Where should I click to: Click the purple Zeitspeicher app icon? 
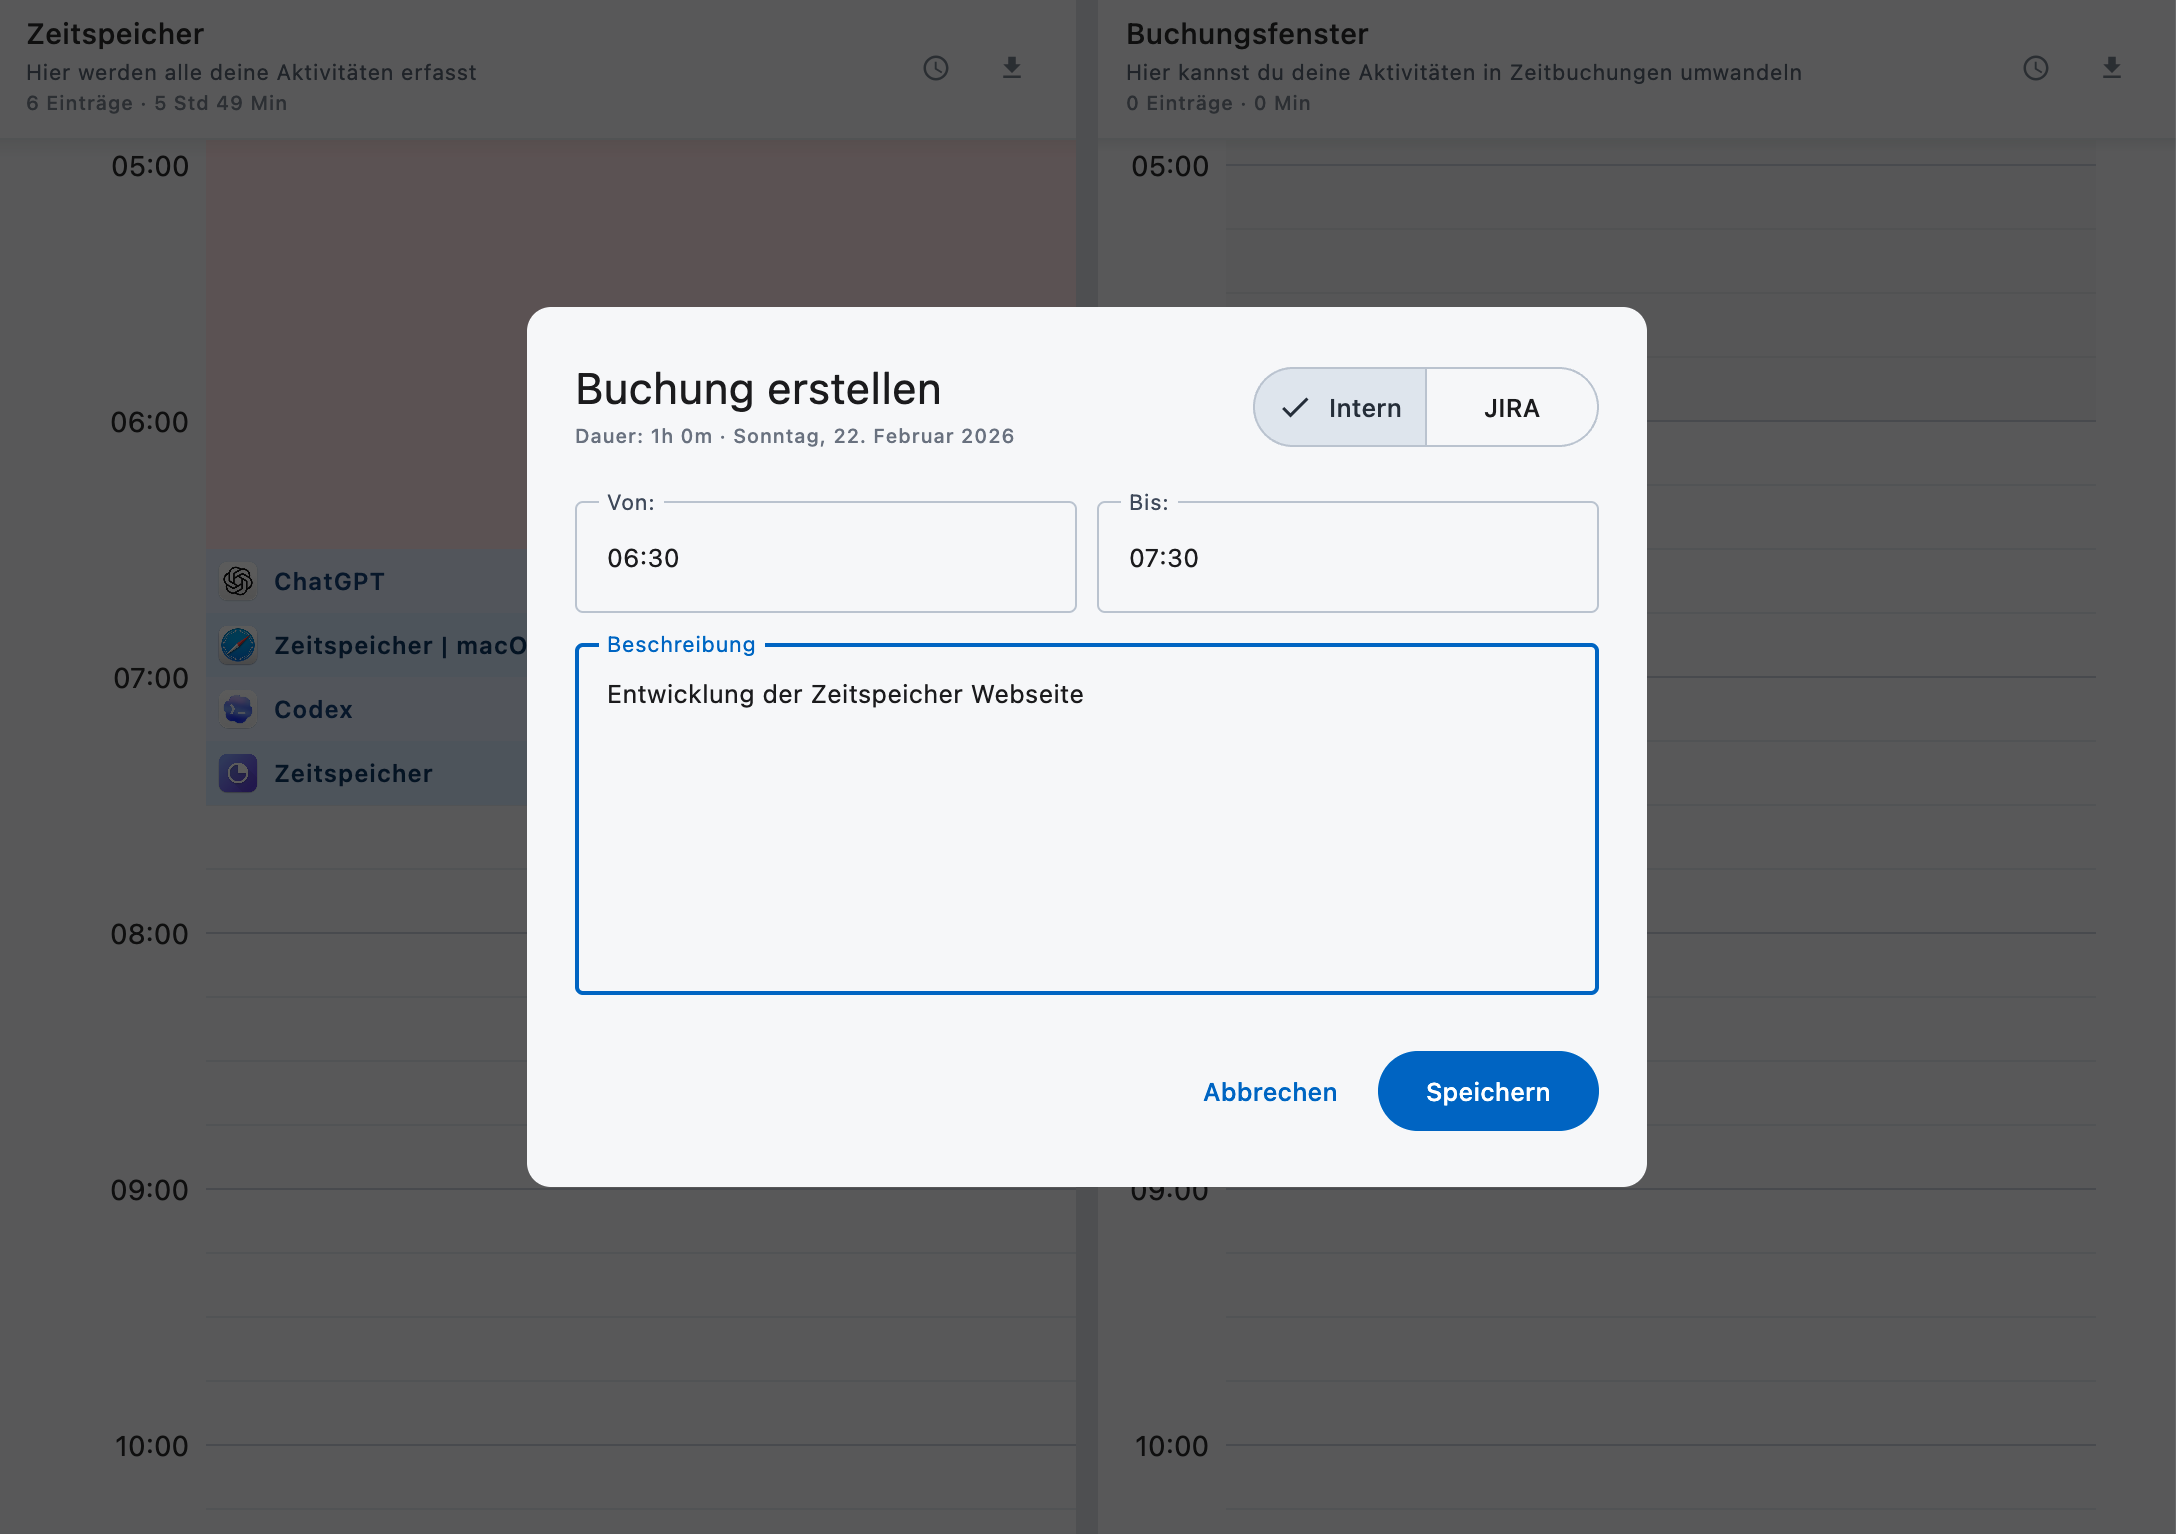[238, 773]
